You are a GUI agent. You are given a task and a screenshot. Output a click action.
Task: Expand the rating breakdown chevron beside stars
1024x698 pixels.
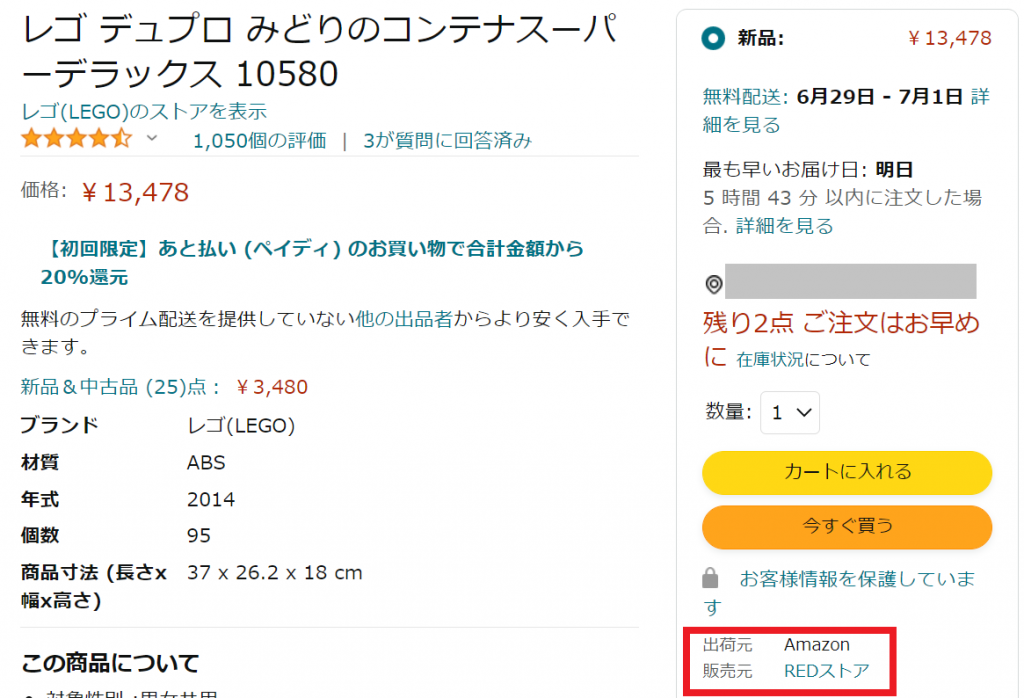(152, 138)
